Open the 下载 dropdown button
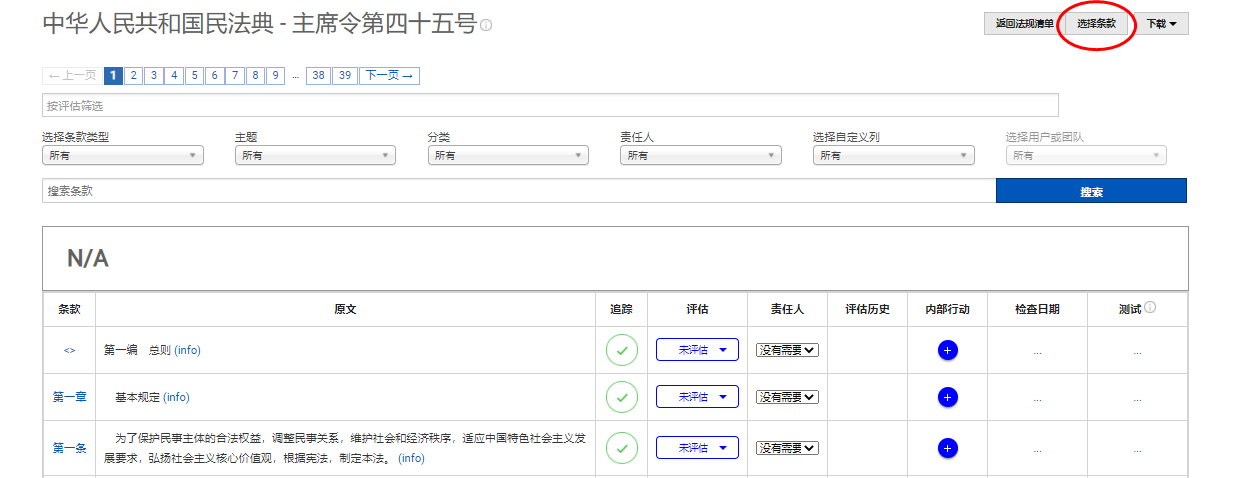This screenshot has height=478, width=1239. [1161, 23]
